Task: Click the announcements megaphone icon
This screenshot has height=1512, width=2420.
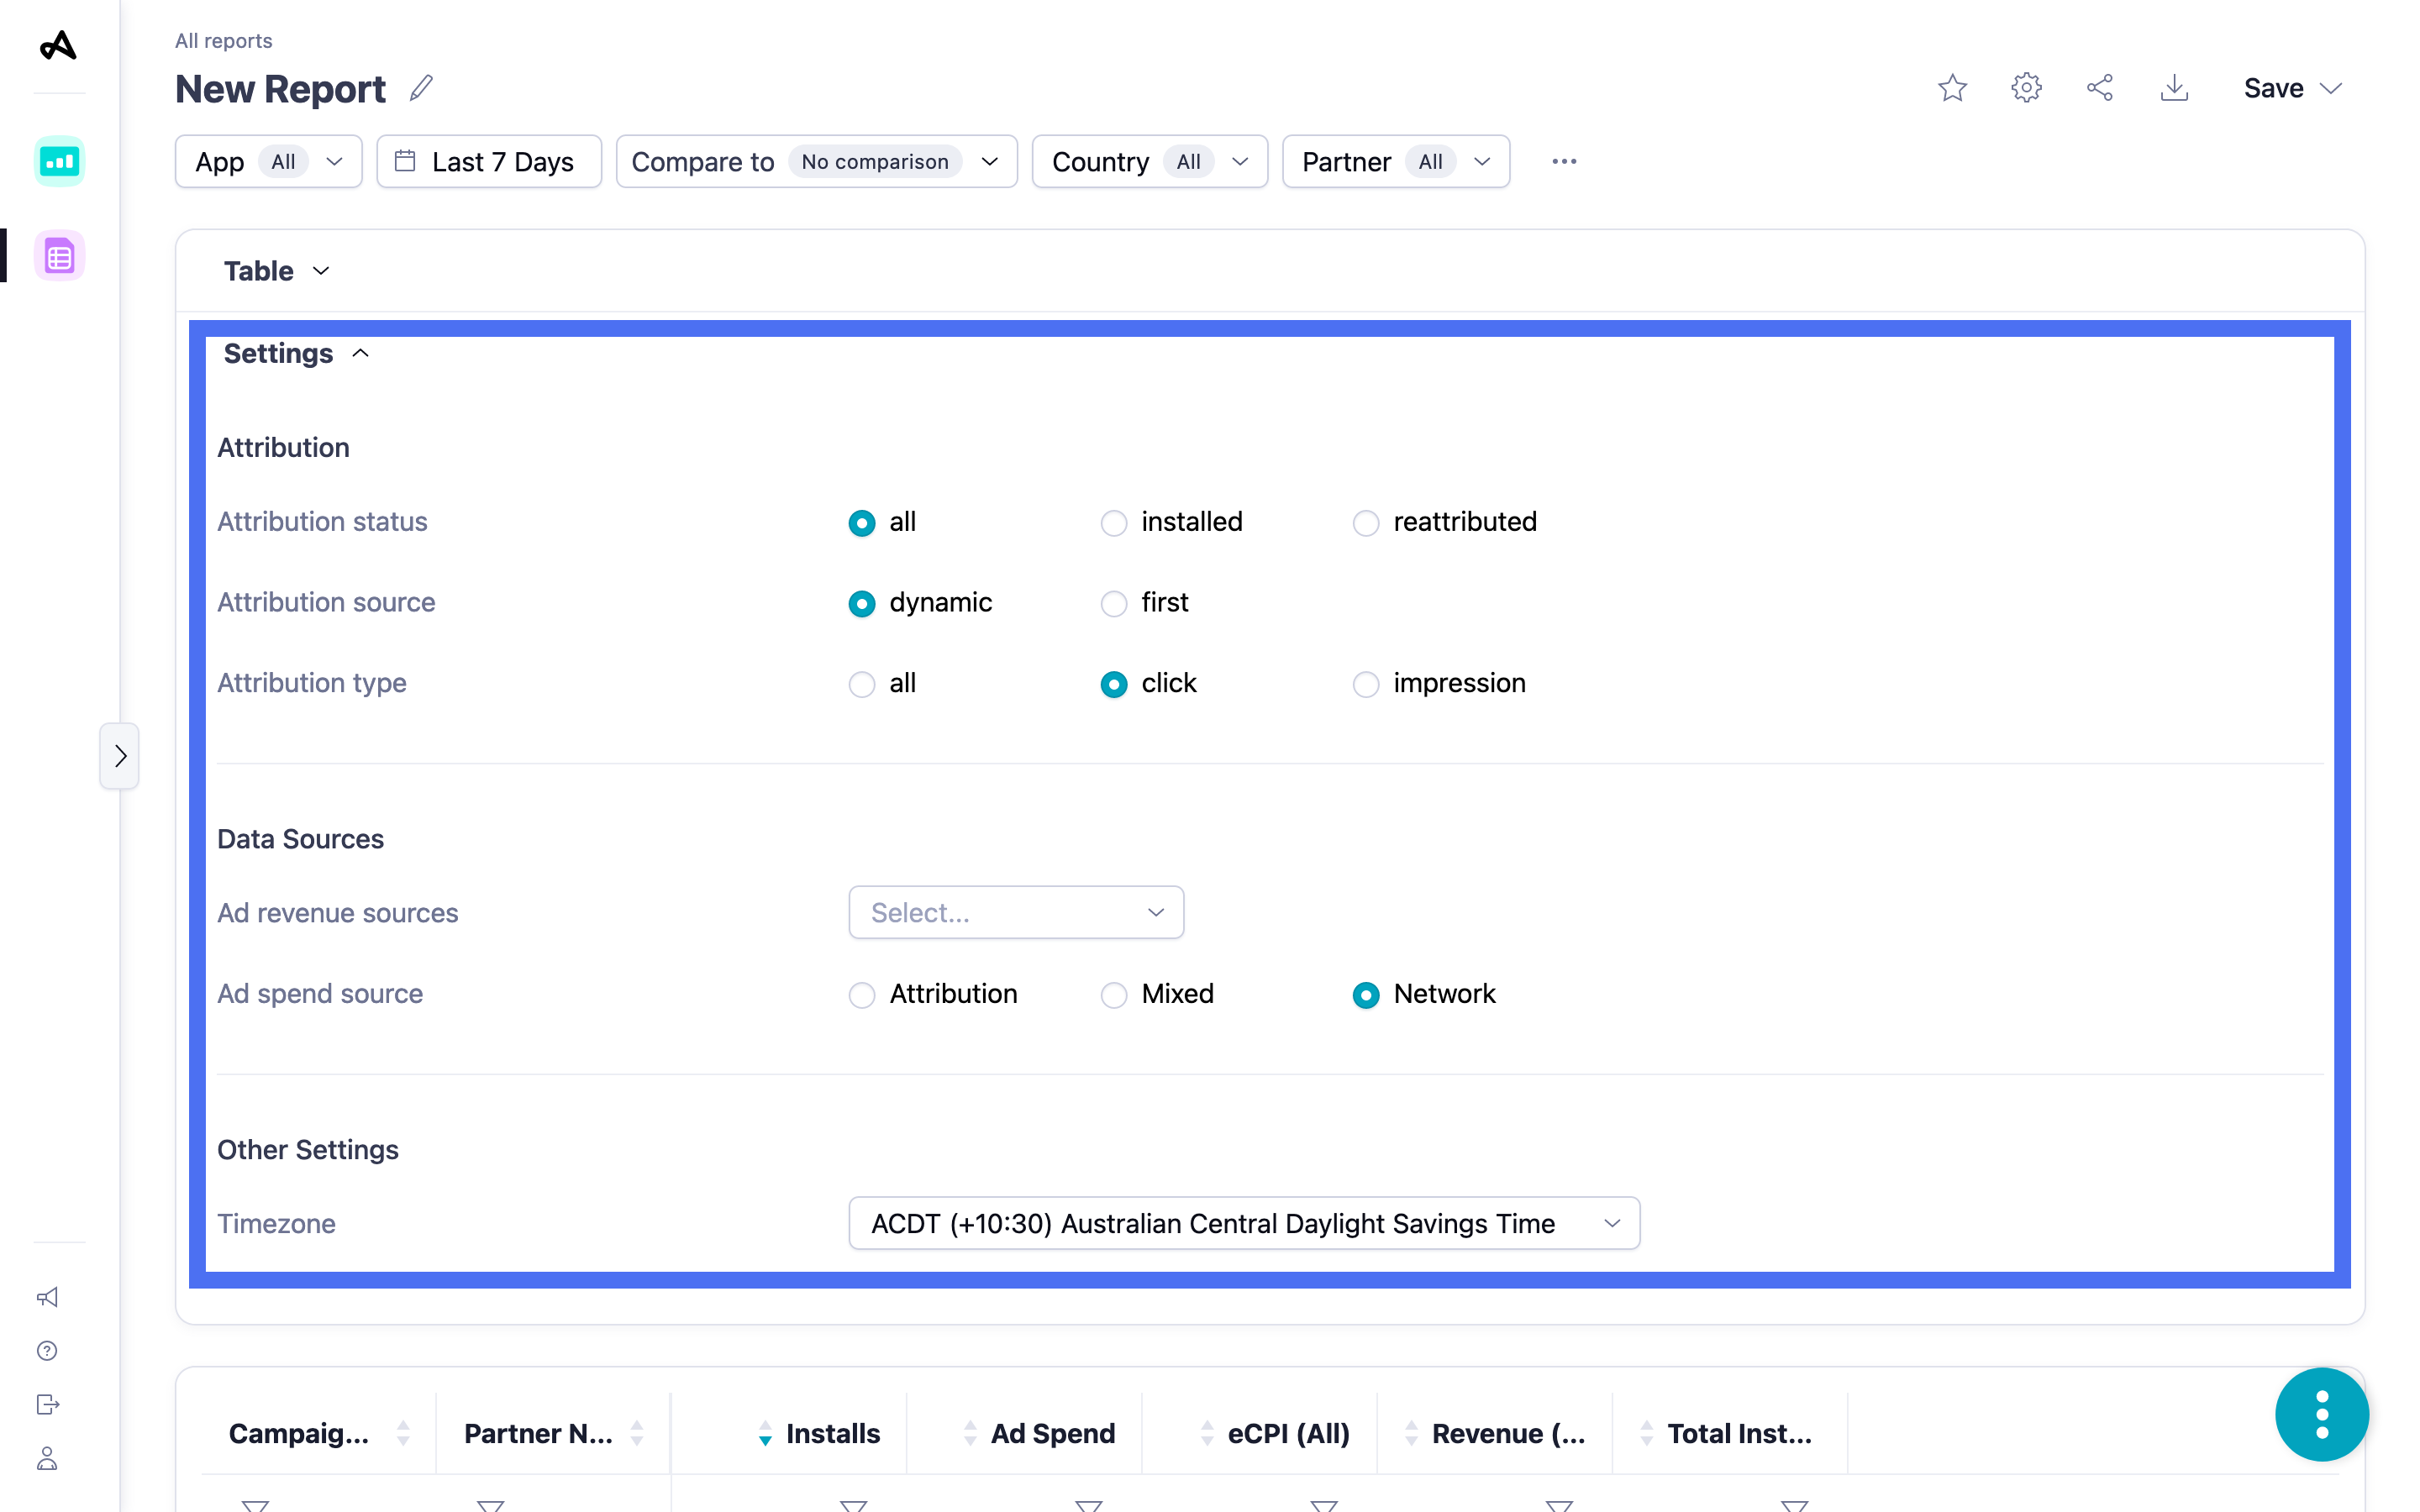Action: [x=47, y=1297]
